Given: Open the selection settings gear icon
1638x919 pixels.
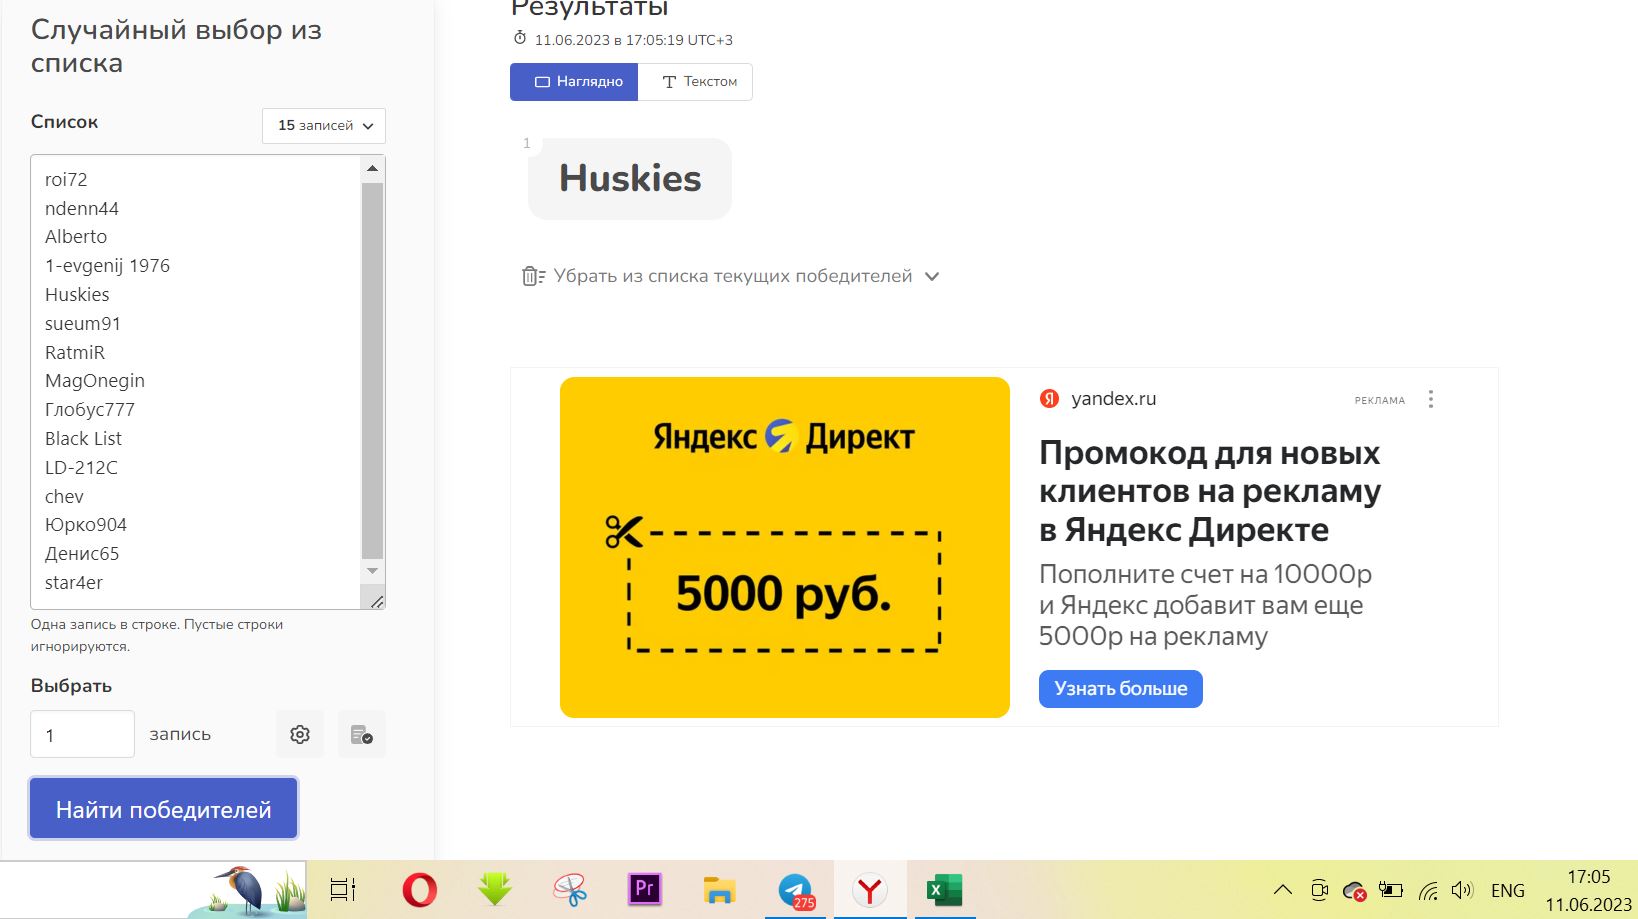Looking at the screenshot, I should (300, 734).
